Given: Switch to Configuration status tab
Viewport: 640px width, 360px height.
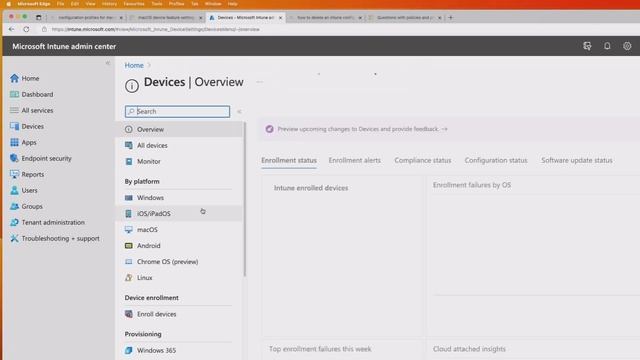Looking at the screenshot, I should point(496,160).
